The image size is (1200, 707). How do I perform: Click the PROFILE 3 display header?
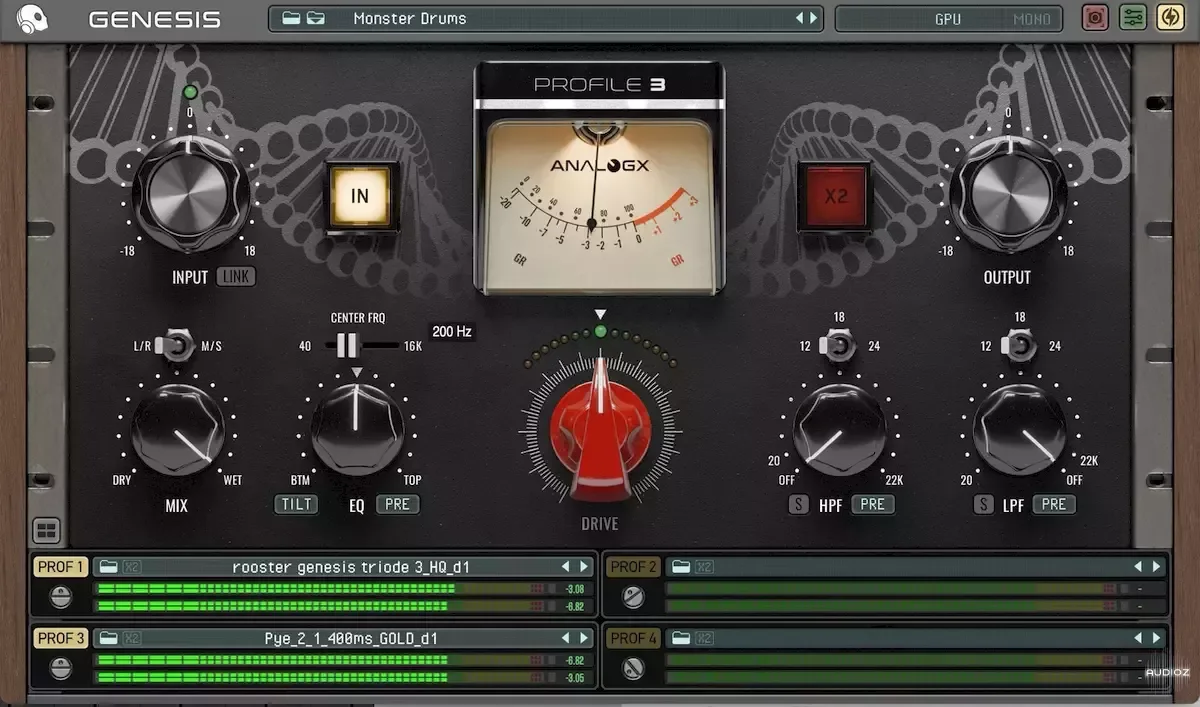(600, 84)
